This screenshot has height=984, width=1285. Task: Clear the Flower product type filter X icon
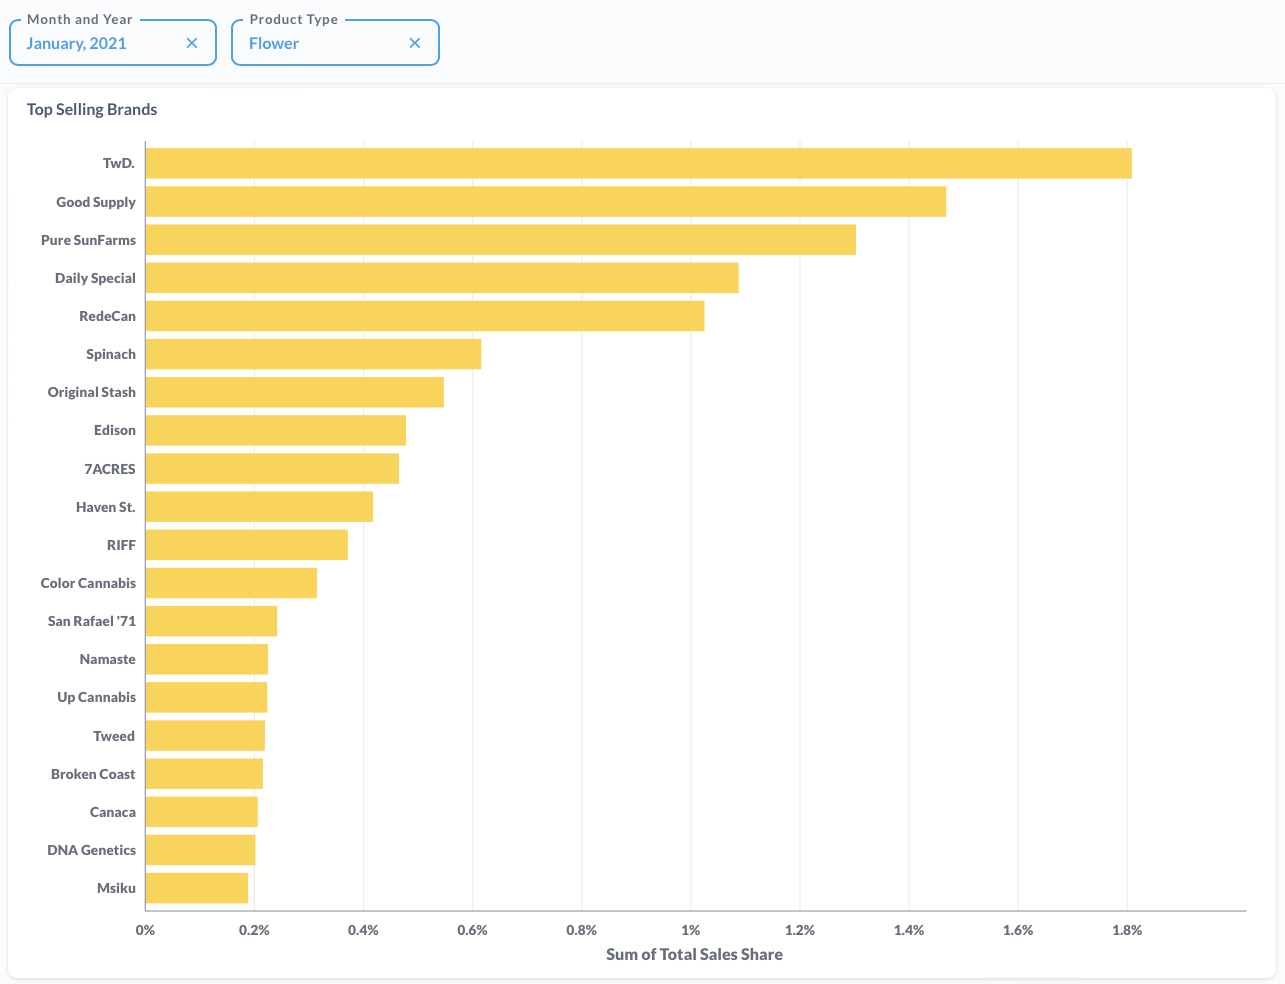click(415, 43)
